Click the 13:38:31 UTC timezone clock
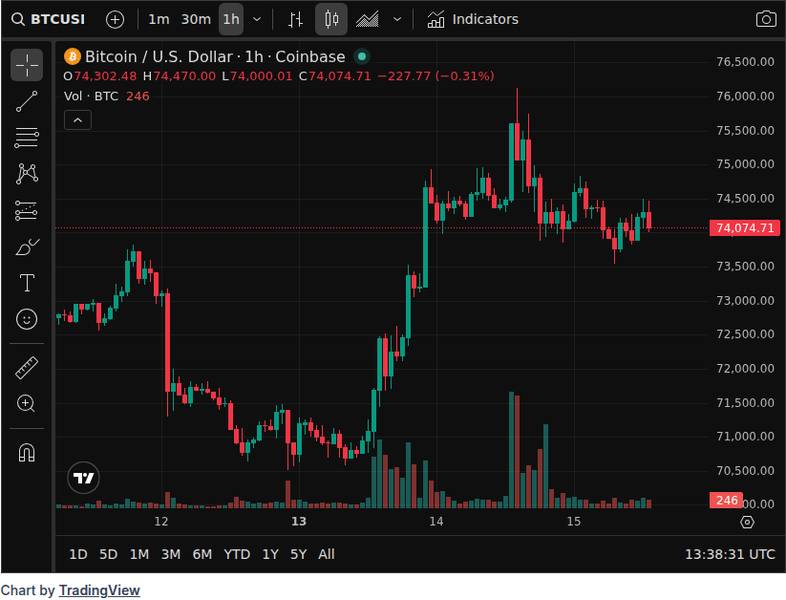The image size is (786, 600). point(730,554)
